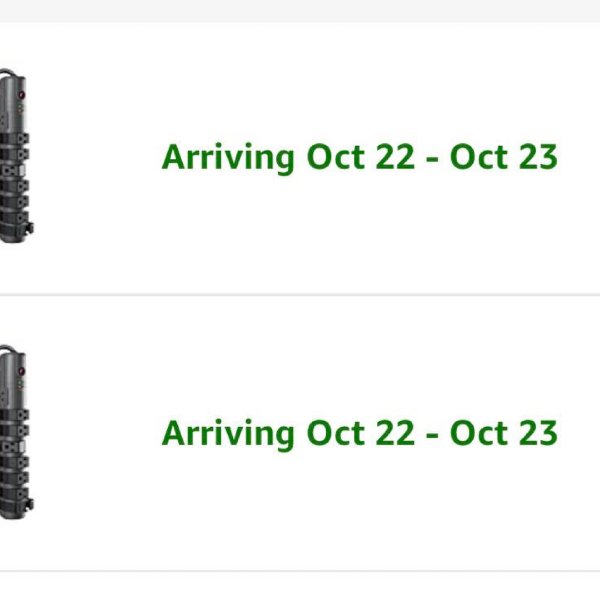
Task: Click the red power switch on top surge protector image
Action: coord(21,94)
